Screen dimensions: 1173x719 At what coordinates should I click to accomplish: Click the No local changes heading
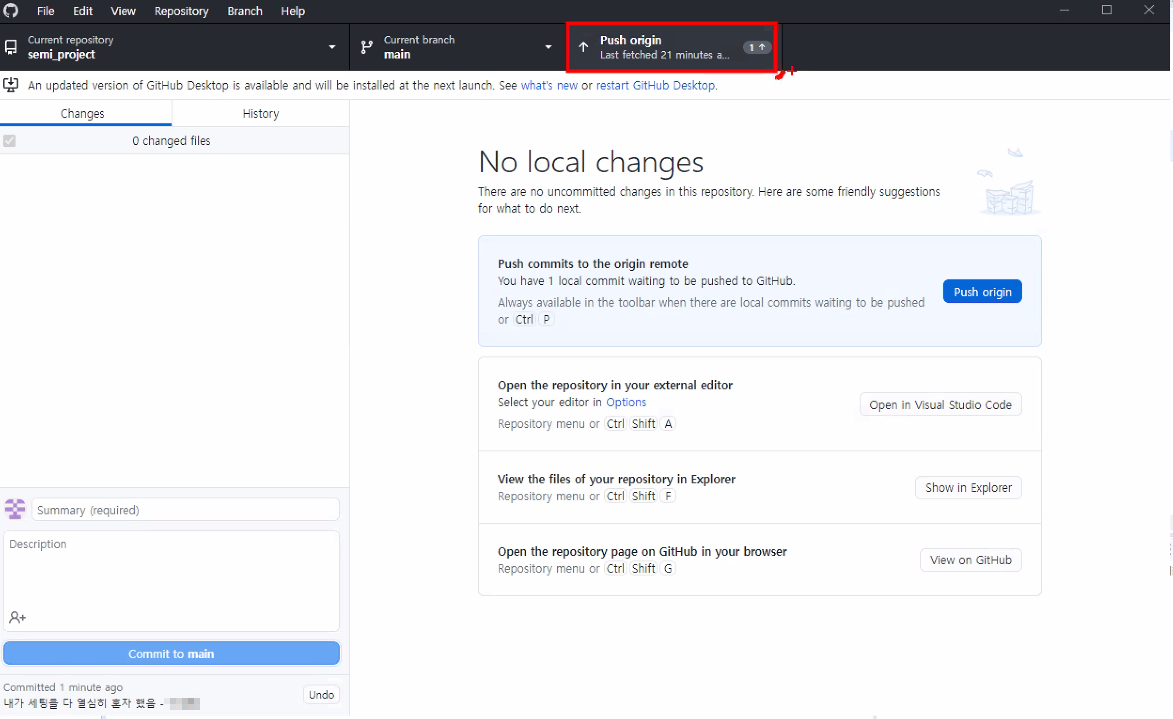[x=591, y=162]
